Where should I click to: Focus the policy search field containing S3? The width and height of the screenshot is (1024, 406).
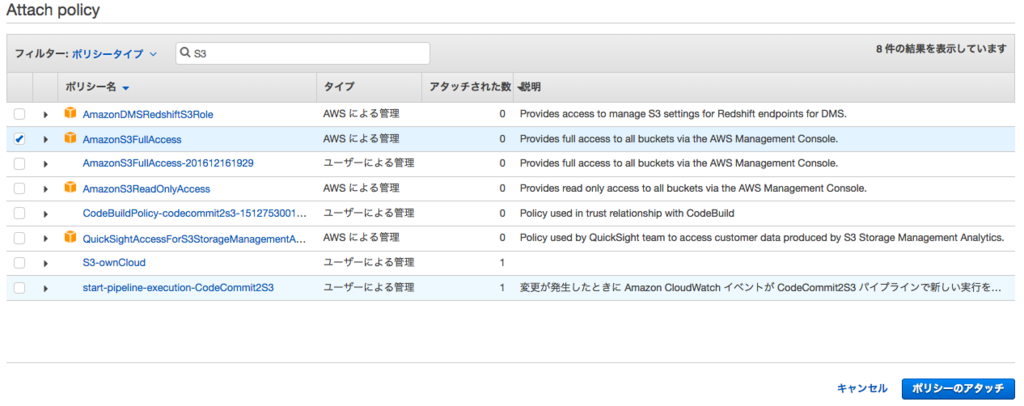point(302,54)
